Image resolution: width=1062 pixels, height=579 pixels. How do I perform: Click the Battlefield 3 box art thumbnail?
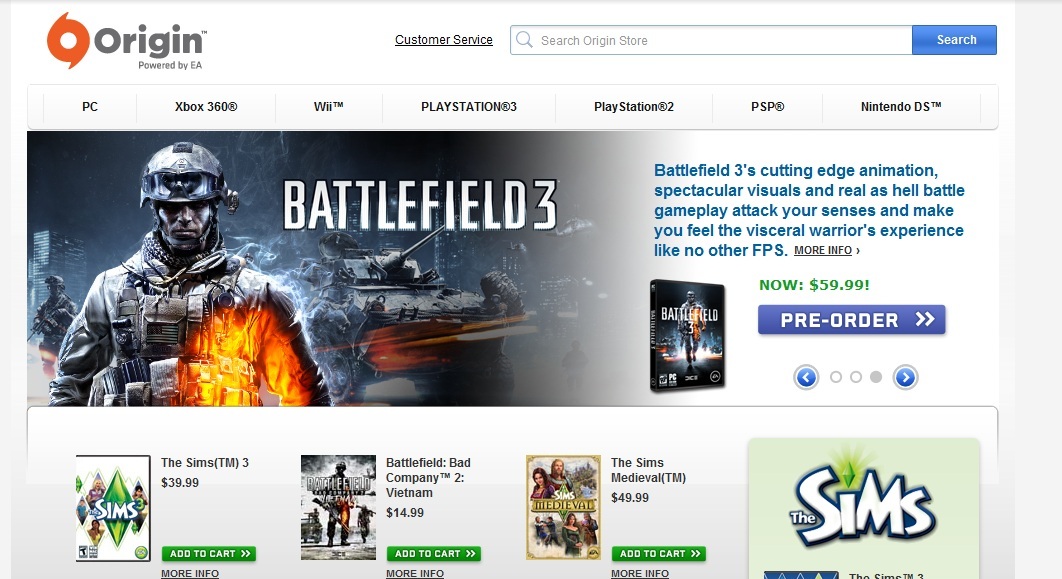click(x=687, y=335)
